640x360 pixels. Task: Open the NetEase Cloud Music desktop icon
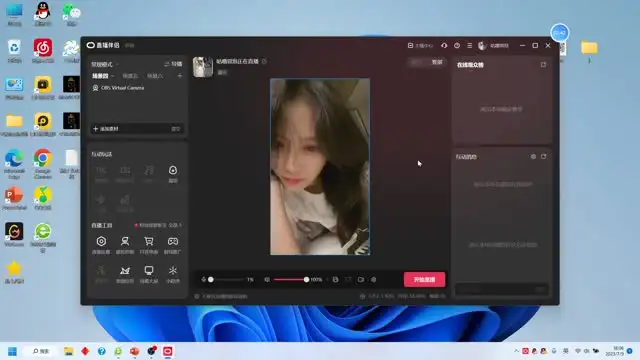[43, 51]
